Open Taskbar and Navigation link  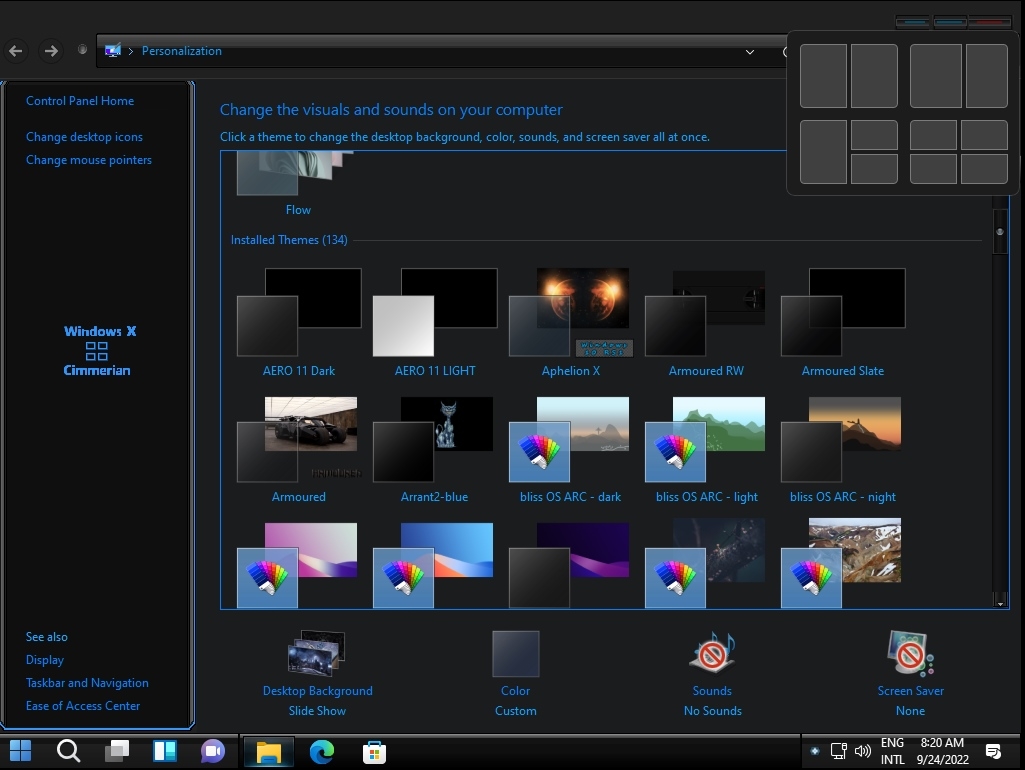click(87, 683)
